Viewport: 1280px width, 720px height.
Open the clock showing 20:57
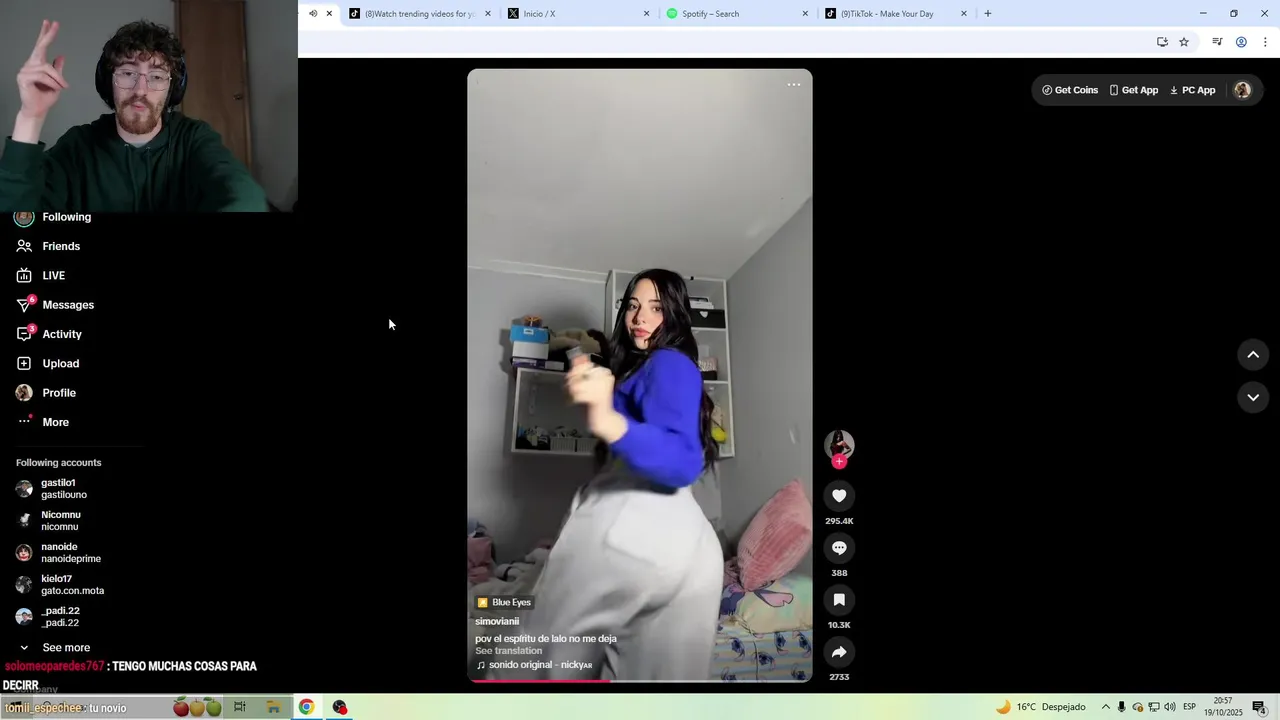1223,707
